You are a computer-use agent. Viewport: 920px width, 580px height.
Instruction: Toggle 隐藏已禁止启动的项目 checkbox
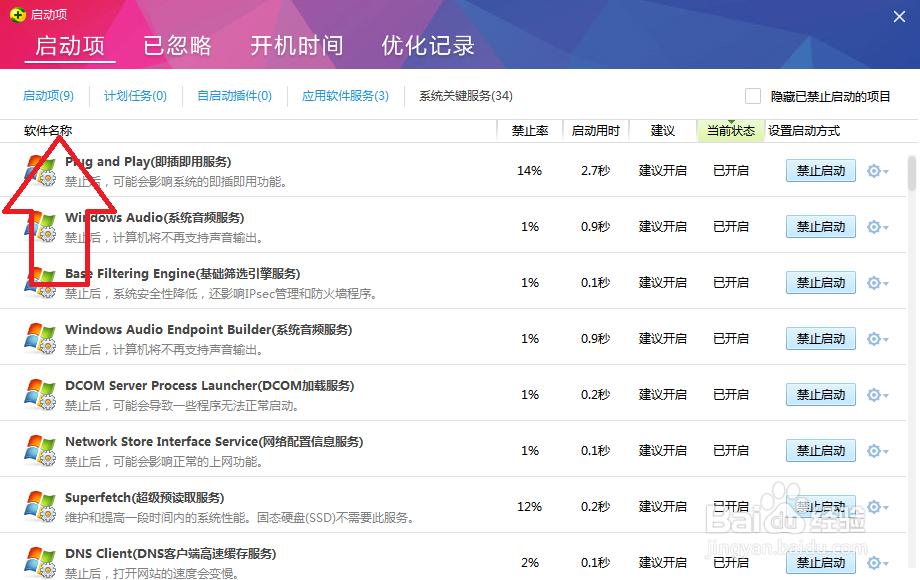[x=753, y=96]
